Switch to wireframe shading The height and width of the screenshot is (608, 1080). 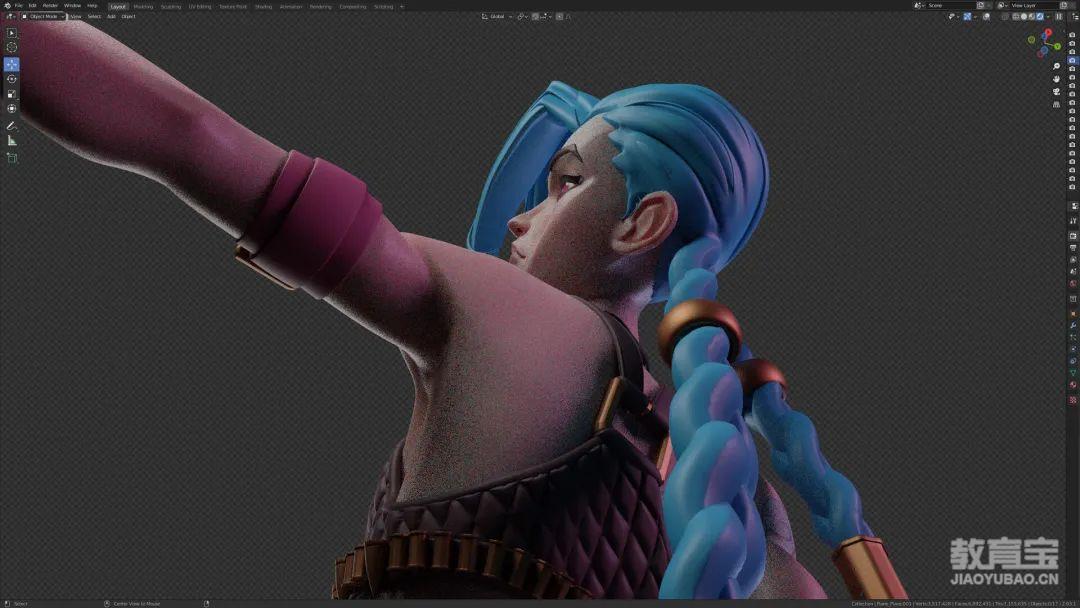pos(1016,17)
